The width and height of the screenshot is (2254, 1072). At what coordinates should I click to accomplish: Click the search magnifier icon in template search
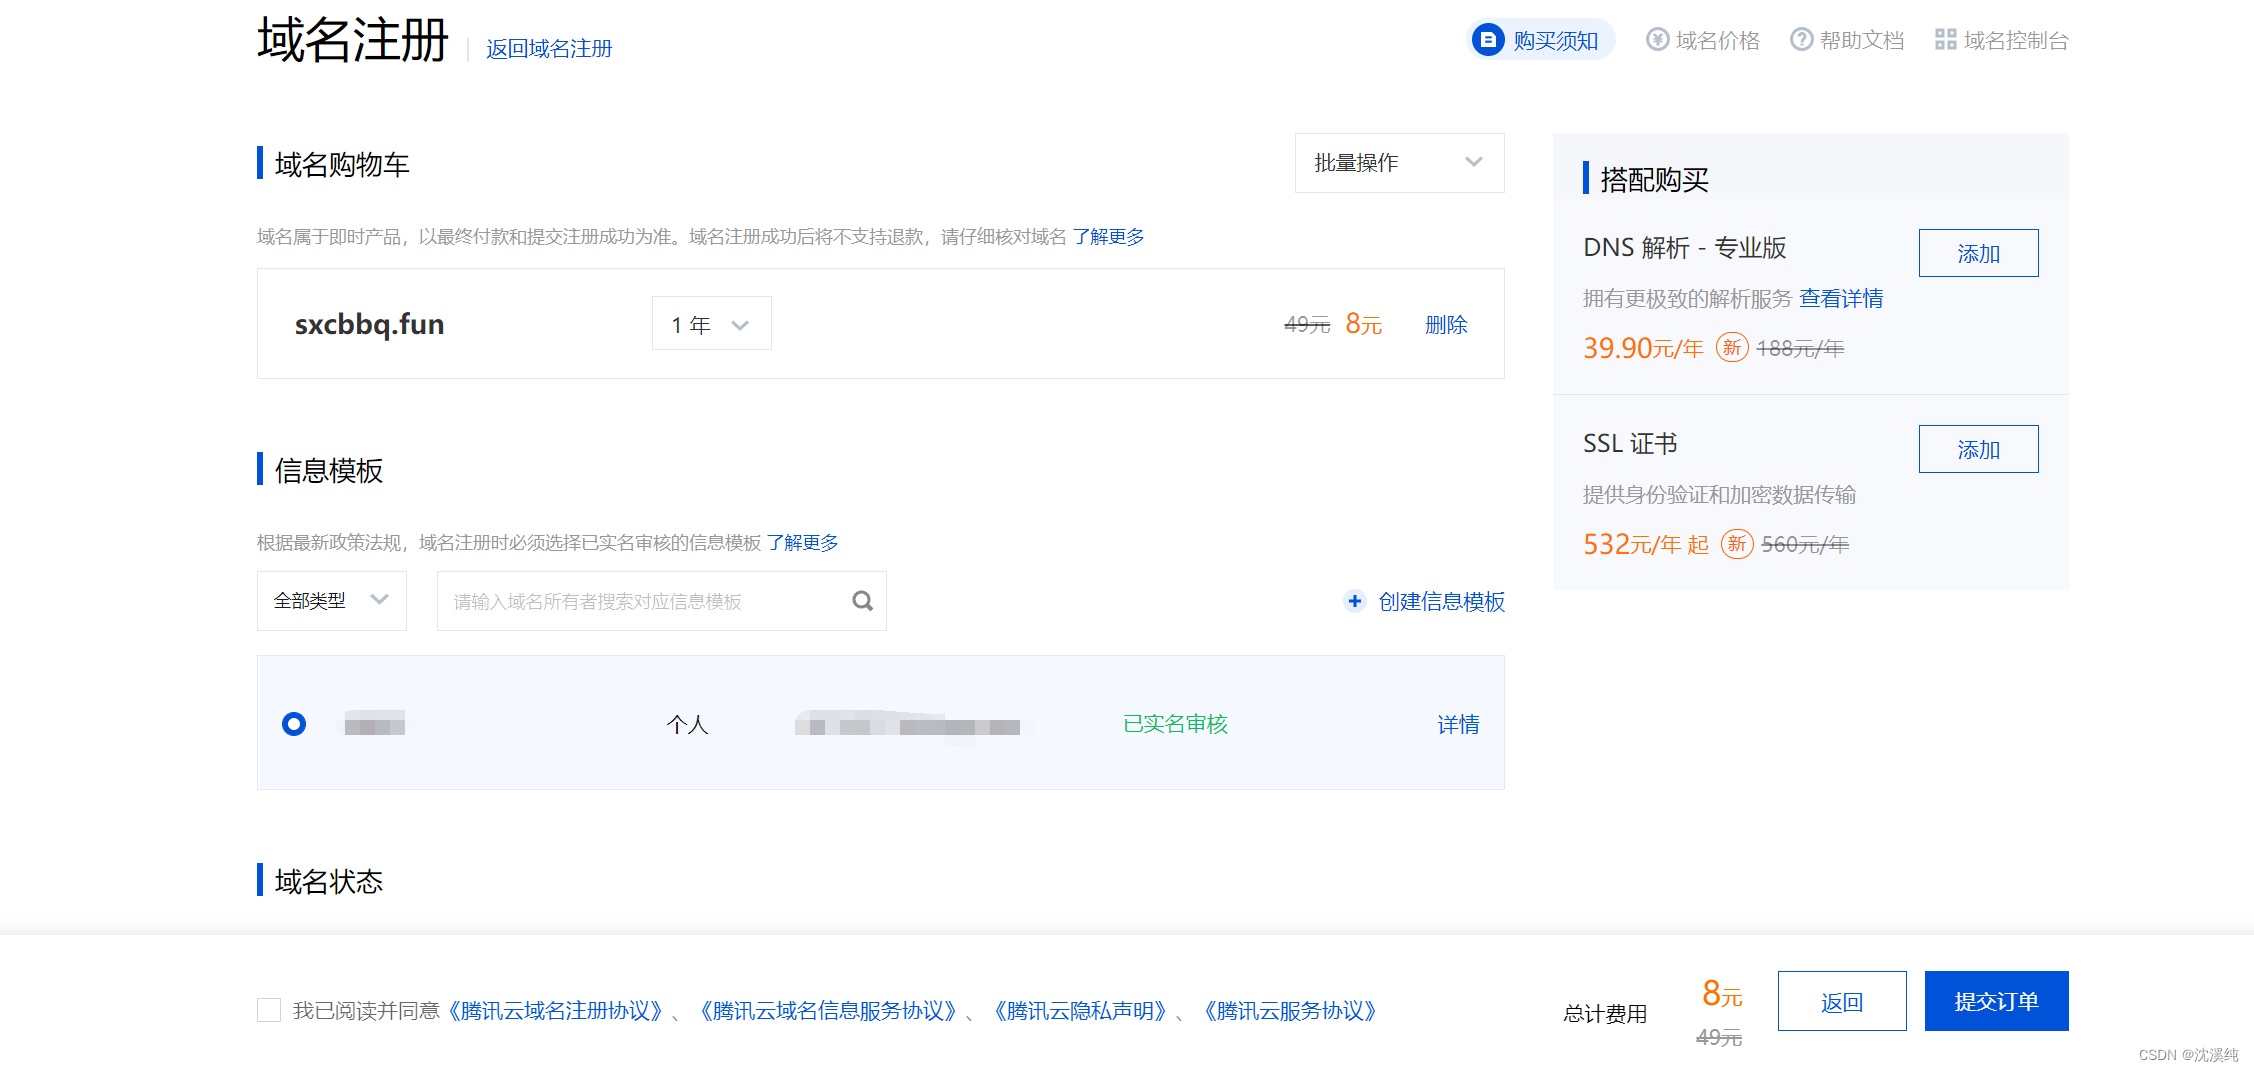click(862, 601)
